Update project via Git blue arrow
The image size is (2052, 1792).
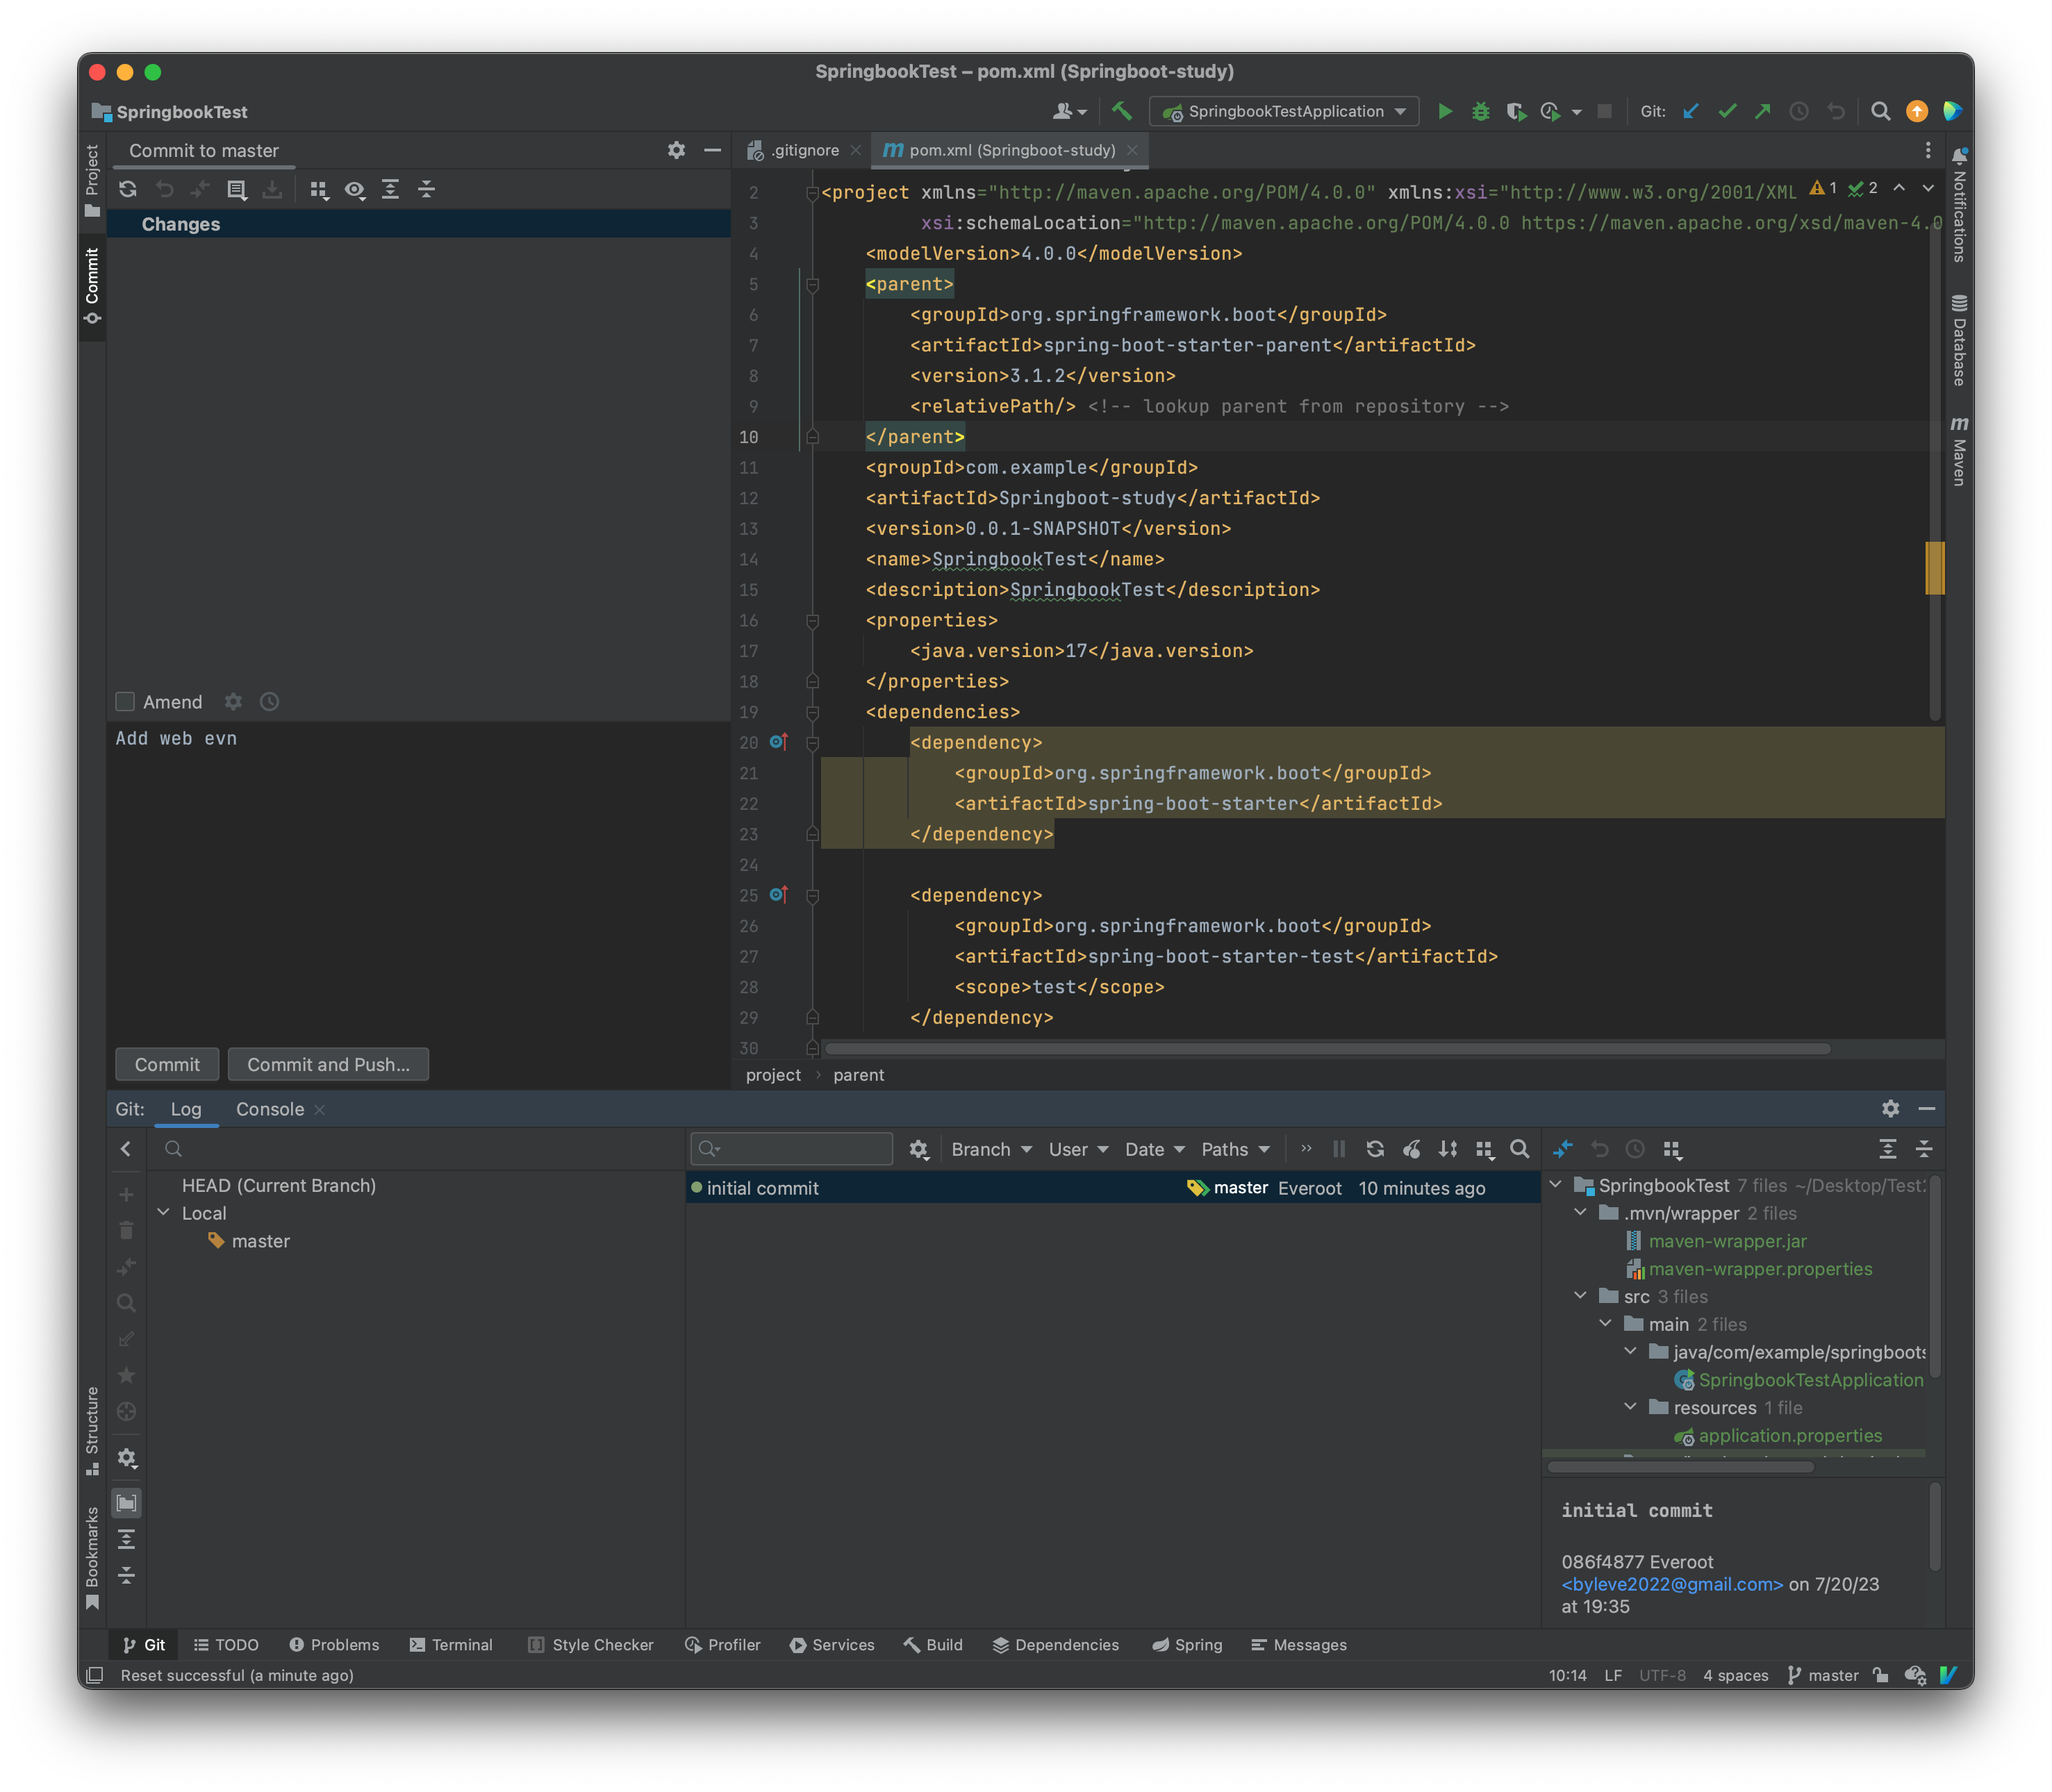pyautogui.click(x=1691, y=111)
